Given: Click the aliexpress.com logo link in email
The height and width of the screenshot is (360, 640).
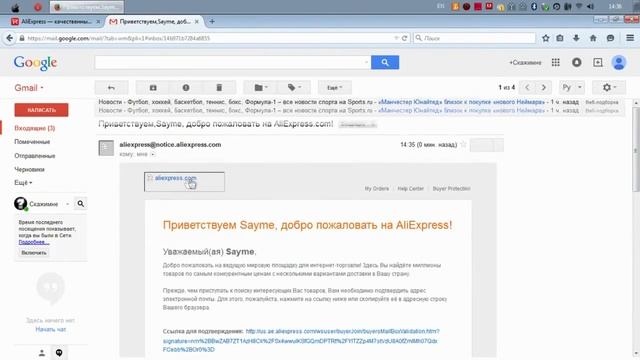Looking at the screenshot, I should click(x=184, y=182).
